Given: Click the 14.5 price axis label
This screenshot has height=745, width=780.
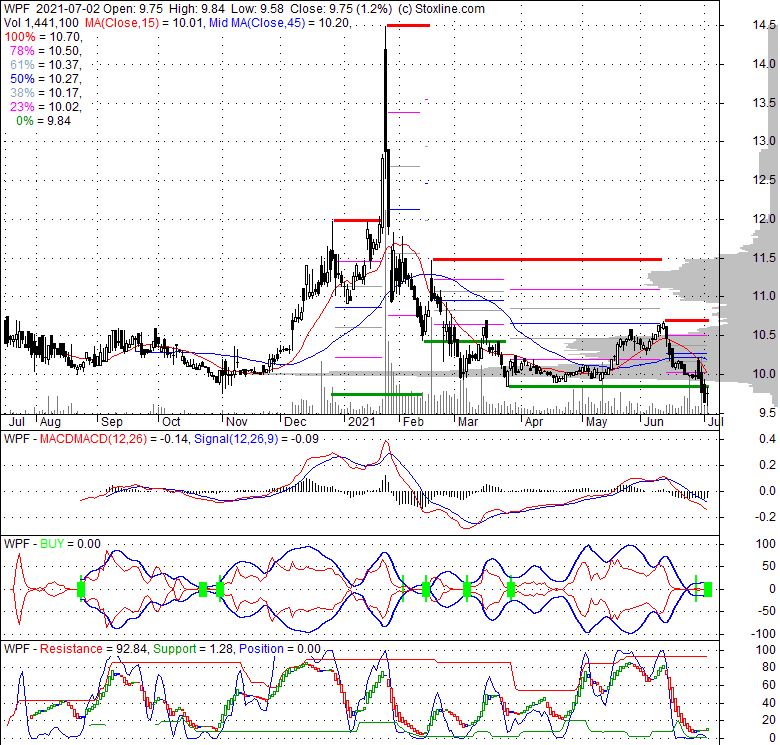Looking at the screenshot, I should [764, 25].
